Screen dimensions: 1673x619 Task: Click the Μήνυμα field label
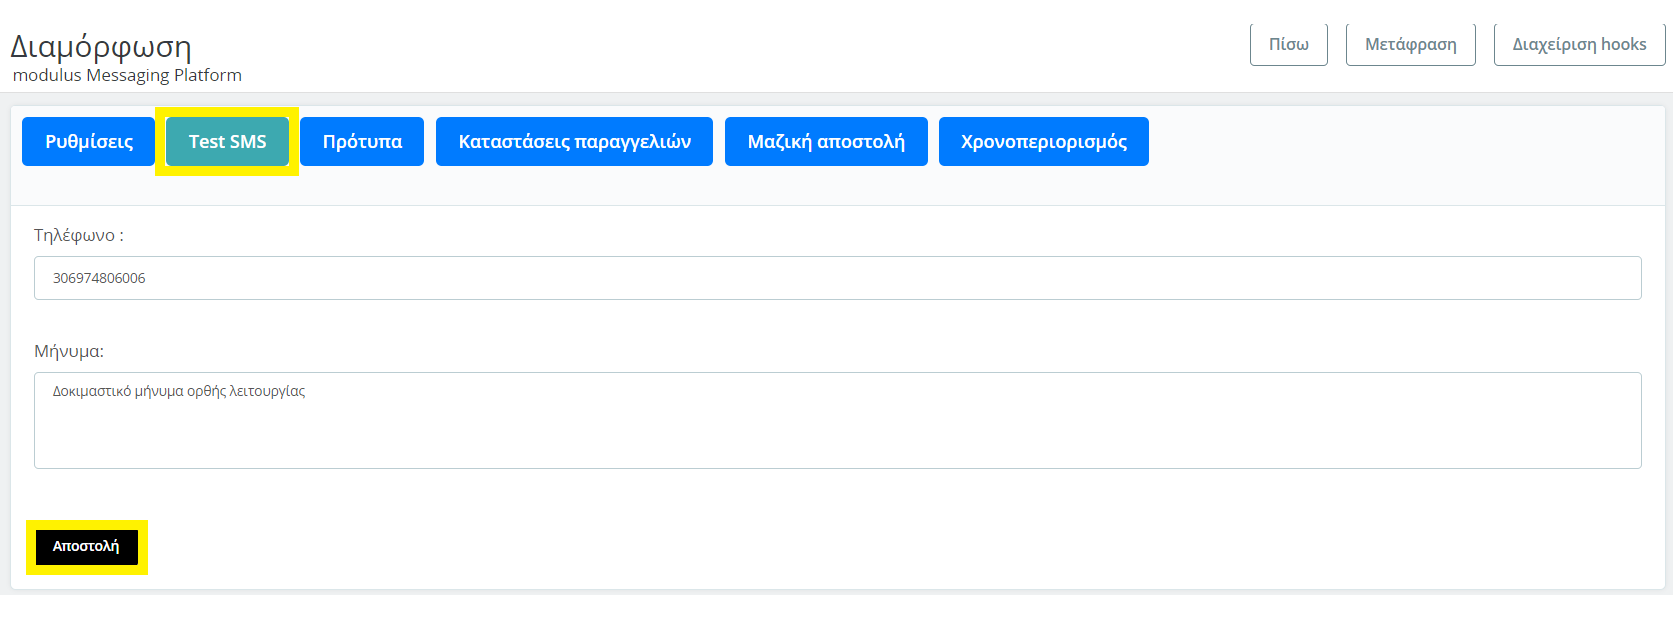(x=68, y=351)
